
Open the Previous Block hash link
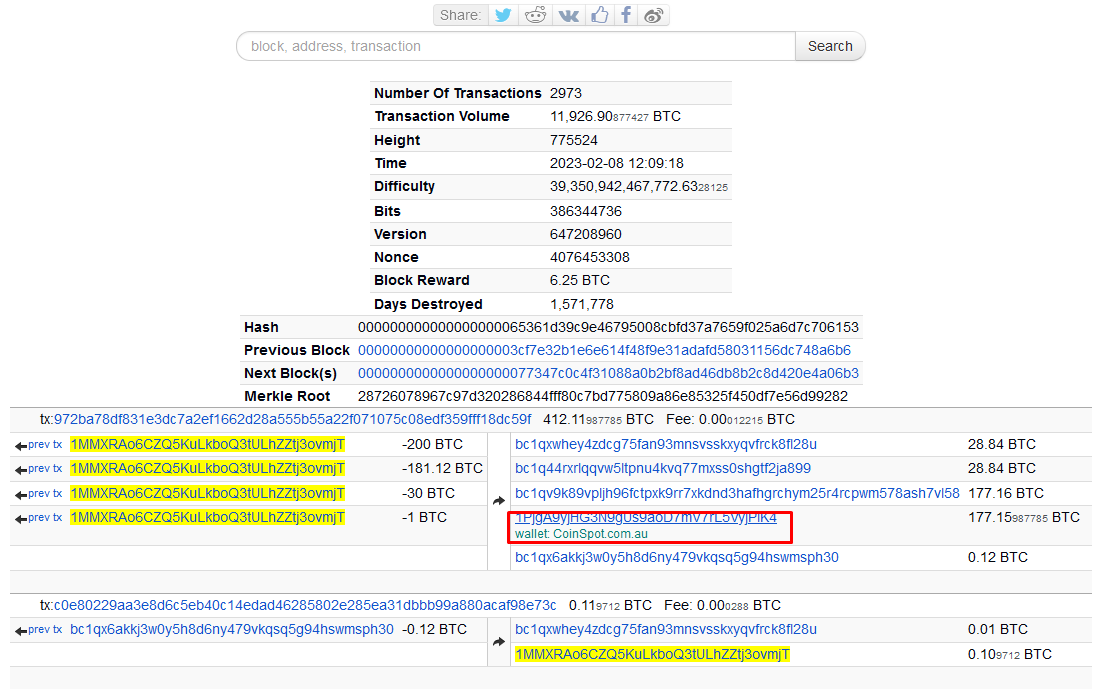(x=604, y=350)
